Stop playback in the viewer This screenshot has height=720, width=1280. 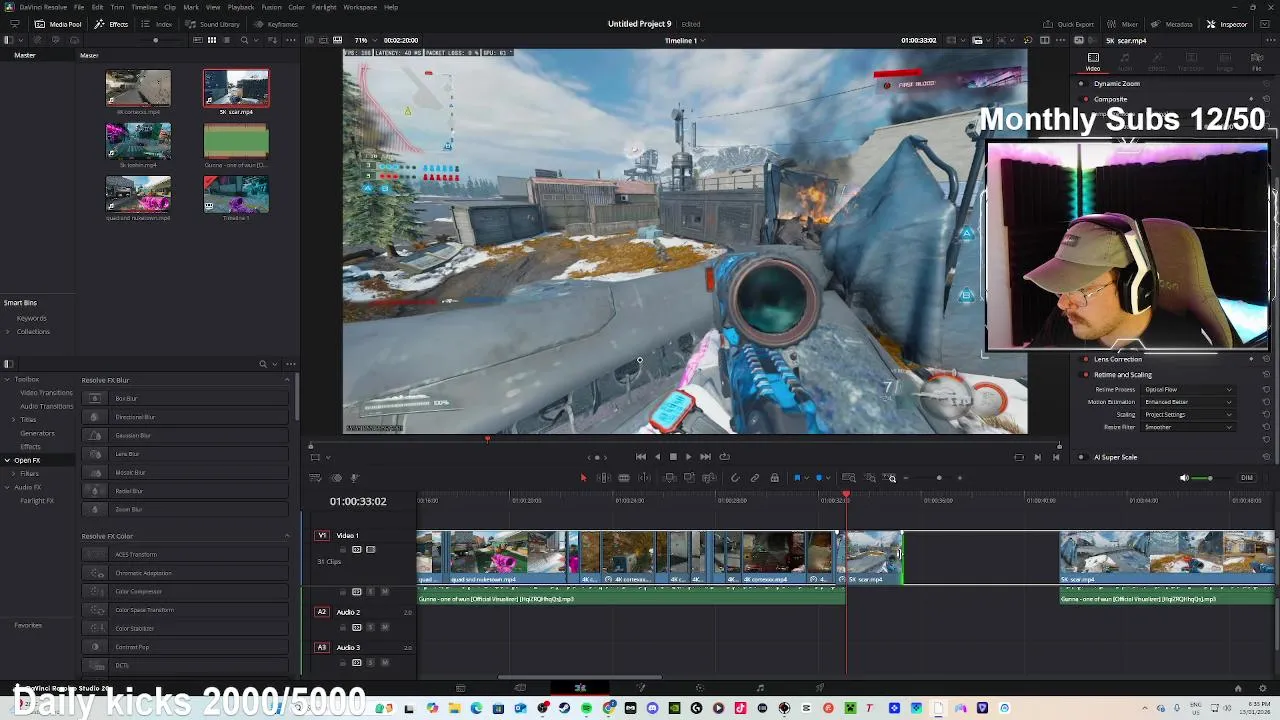point(673,457)
